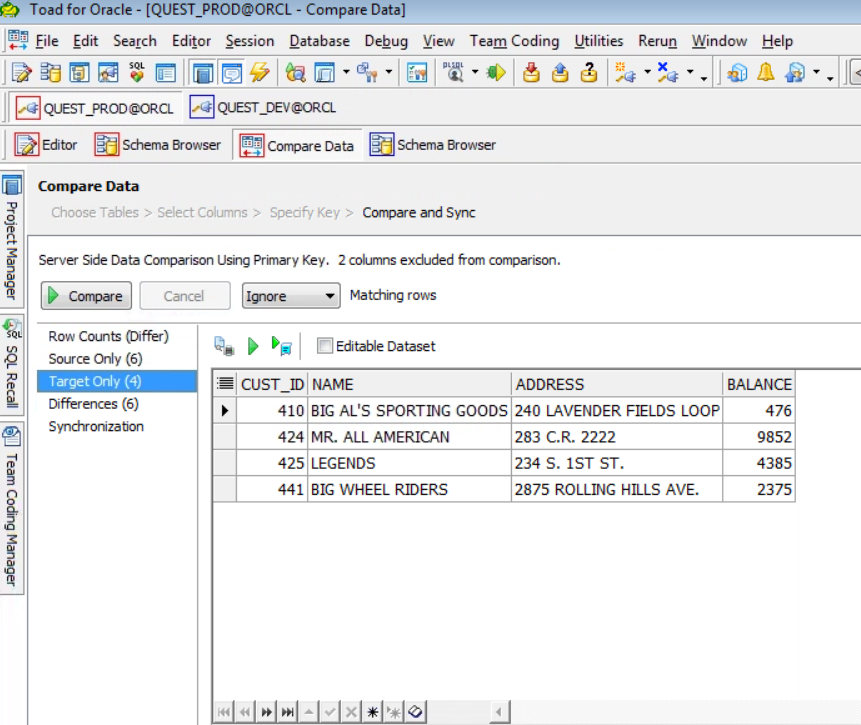The width and height of the screenshot is (861, 725).
Task: Select Differences (6) in the results list
Action: [93, 404]
